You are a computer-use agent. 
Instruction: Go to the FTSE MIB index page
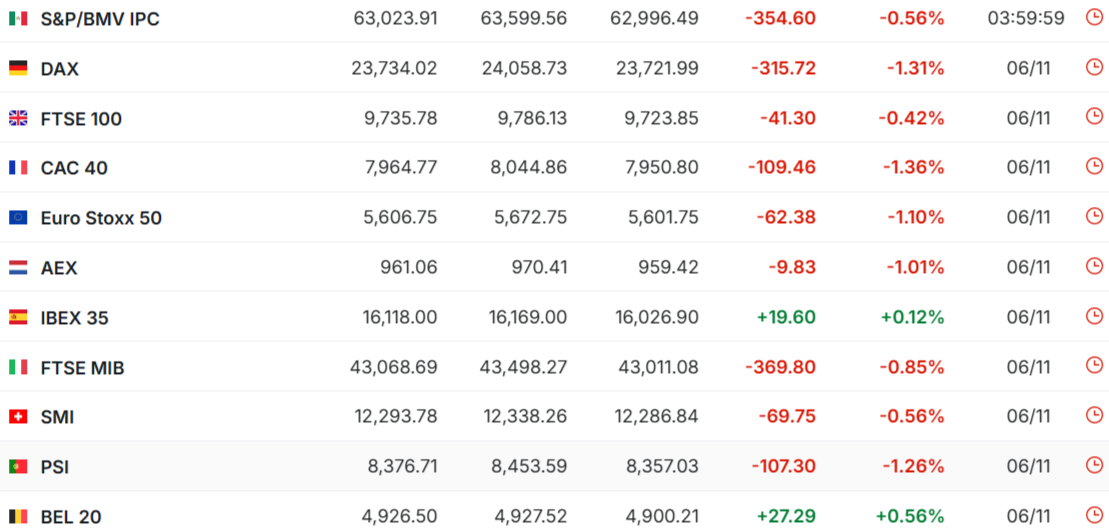click(82, 368)
